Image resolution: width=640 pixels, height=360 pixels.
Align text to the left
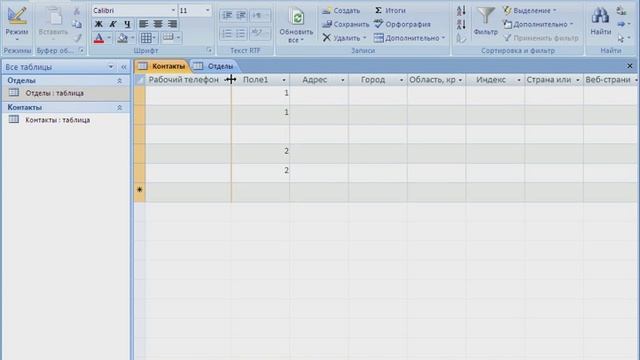point(143,24)
